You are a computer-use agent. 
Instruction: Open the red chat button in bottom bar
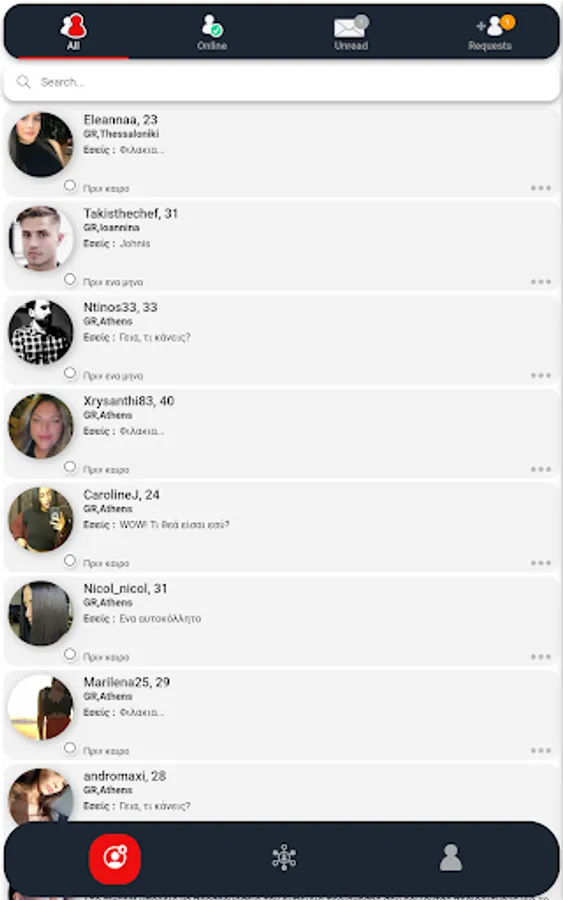coord(115,859)
